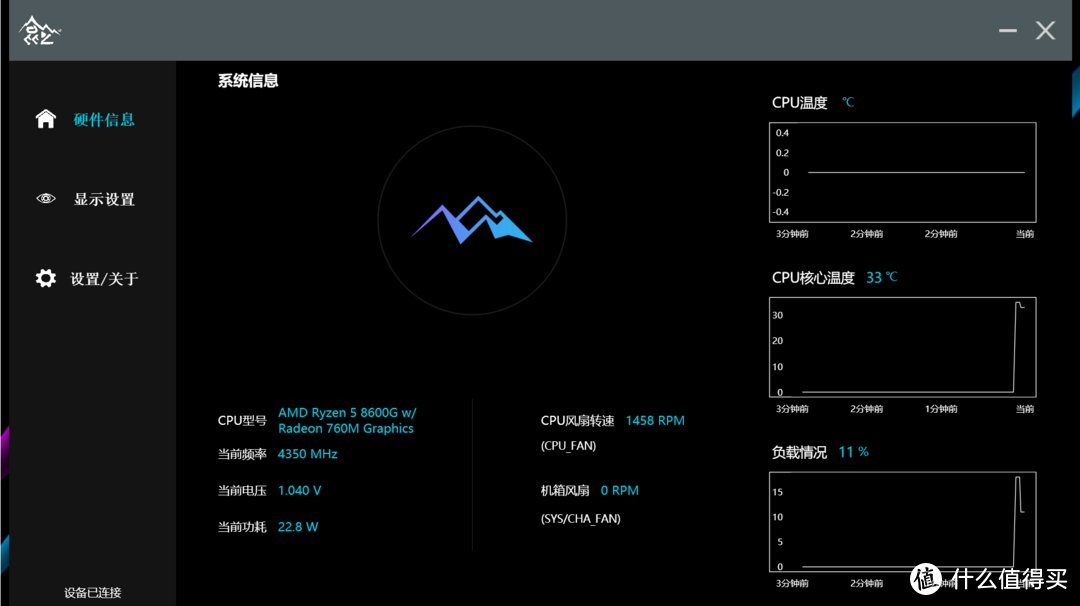The height and width of the screenshot is (606, 1080).
Task: Click the blue mountain logo in the circle
Action: pyautogui.click(x=472, y=220)
